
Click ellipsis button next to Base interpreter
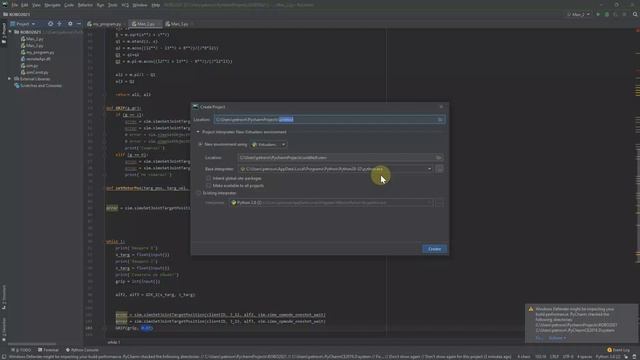tap(440, 169)
